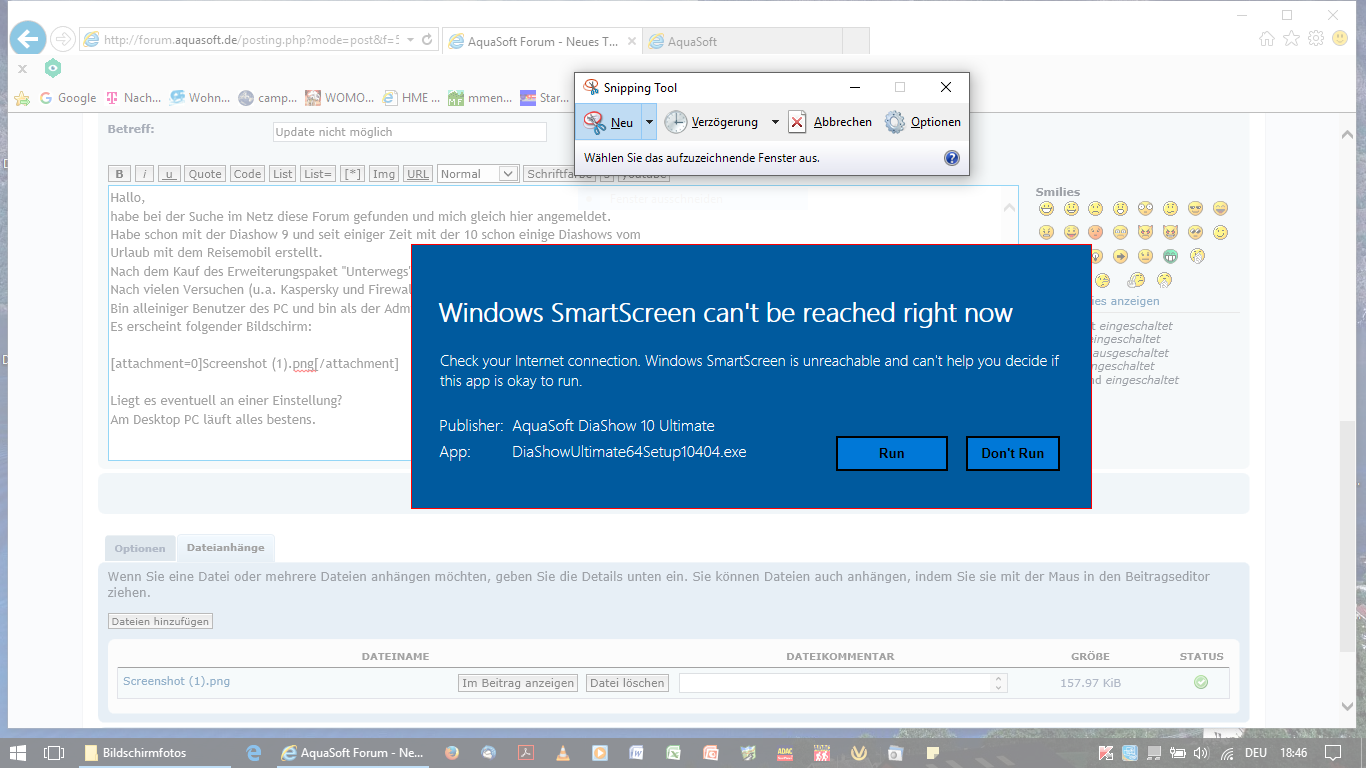This screenshot has height=768, width=1366.
Task: Expand the Verzögerung delay dropdown arrow
Action: tap(775, 122)
